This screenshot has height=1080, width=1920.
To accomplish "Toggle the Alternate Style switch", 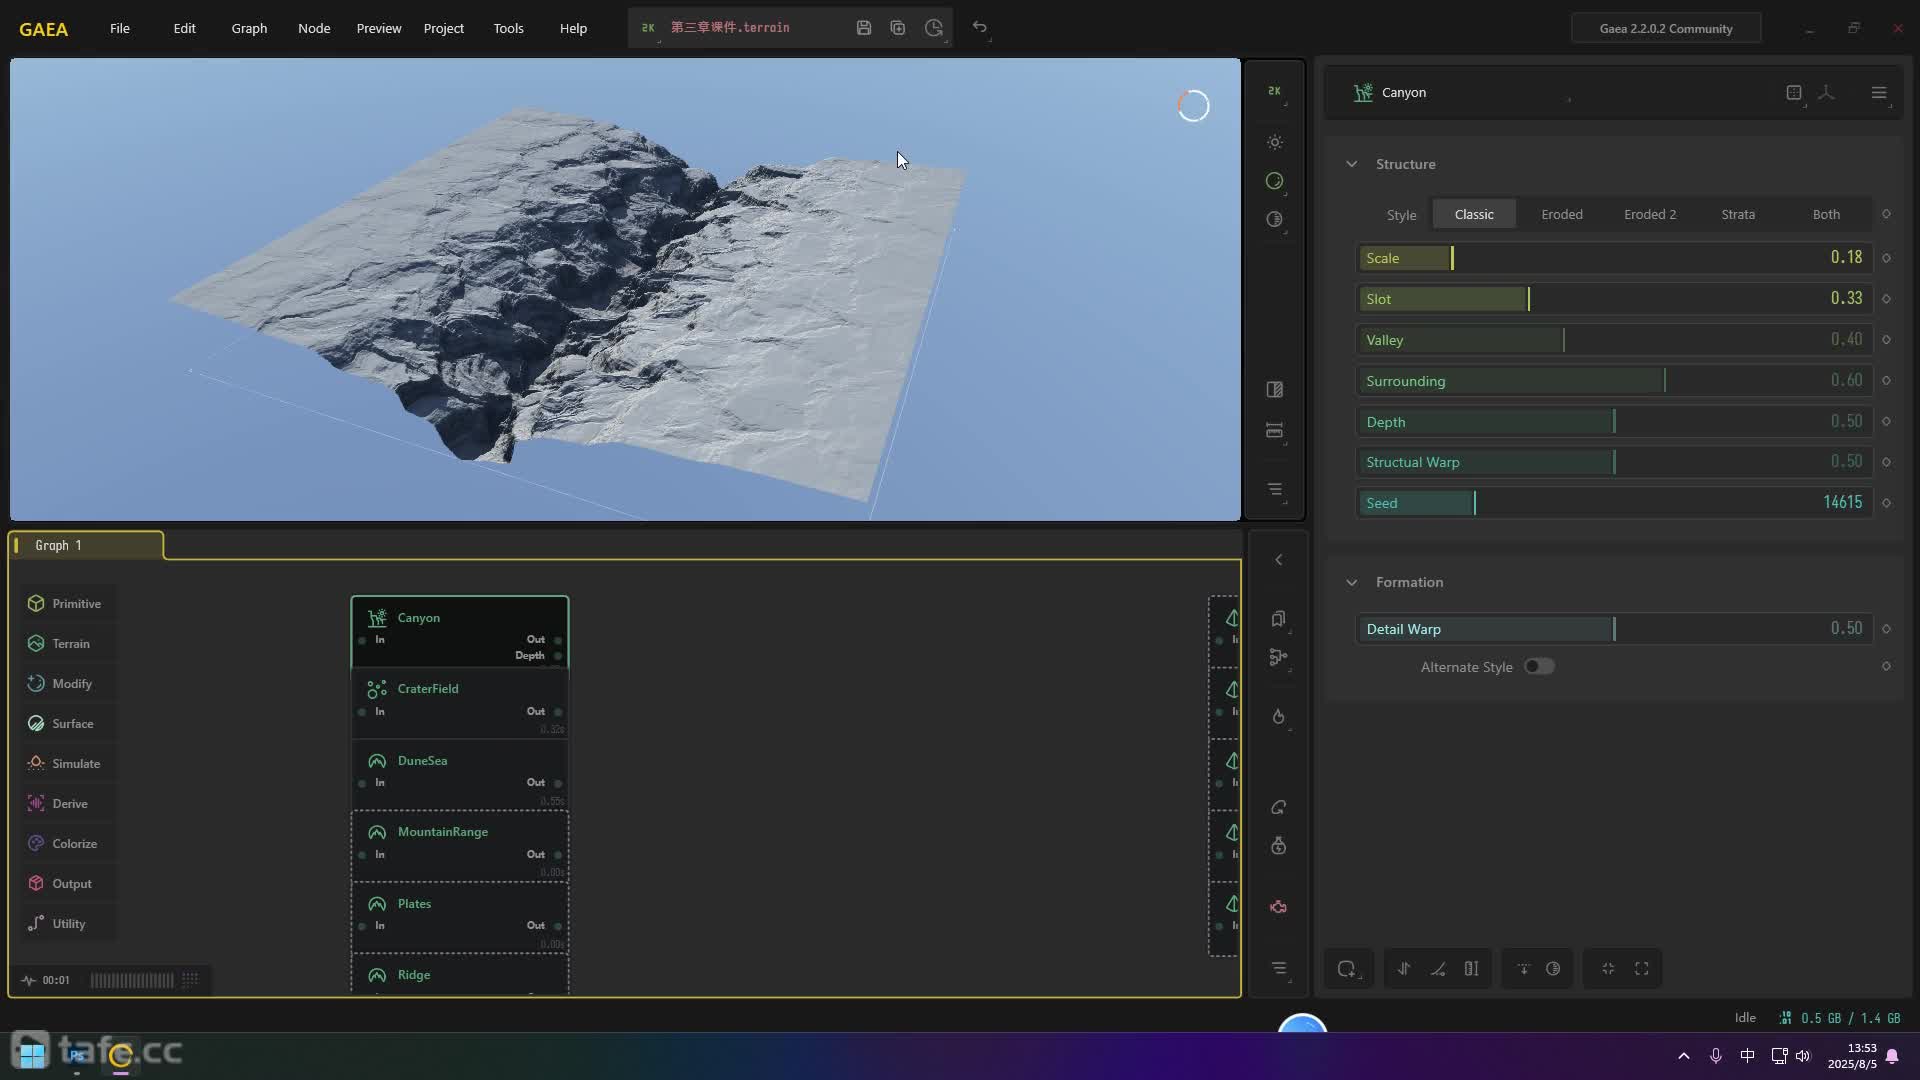I will (1538, 667).
